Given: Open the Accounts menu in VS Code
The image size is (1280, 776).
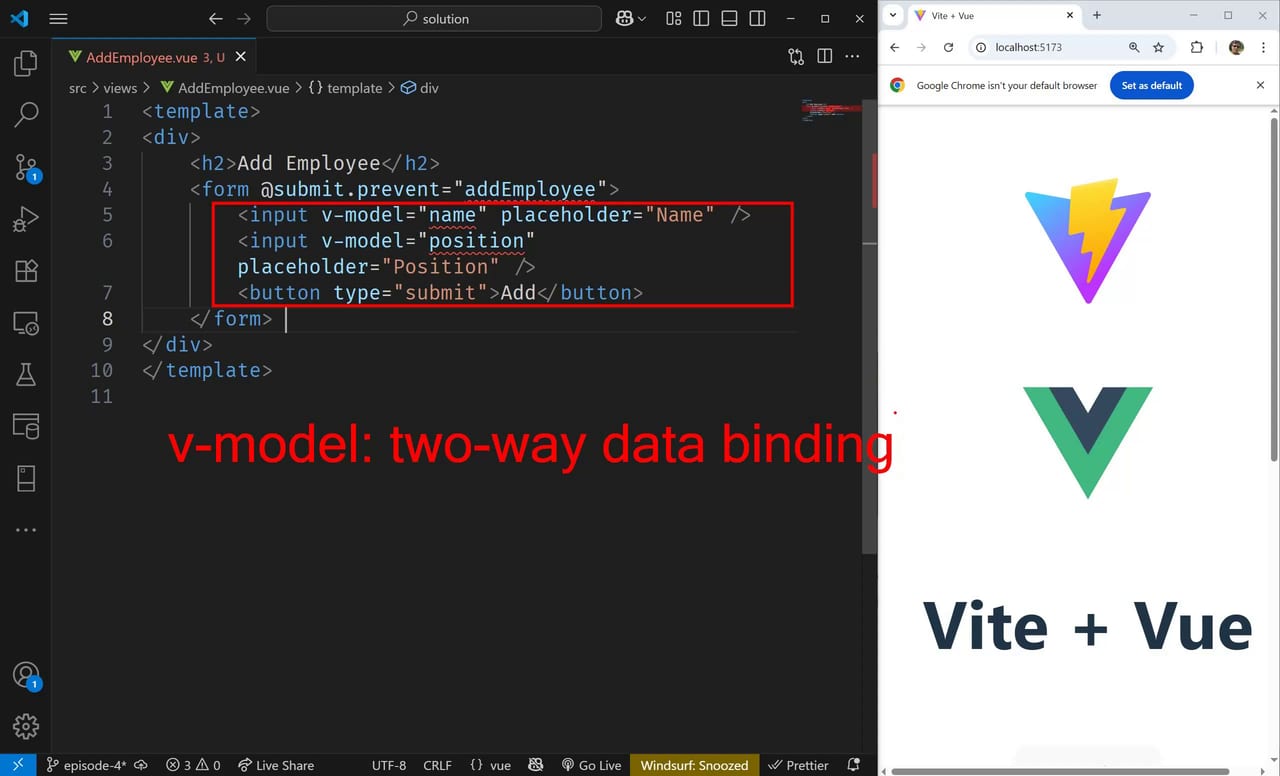Looking at the screenshot, I should (x=26, y=675).
